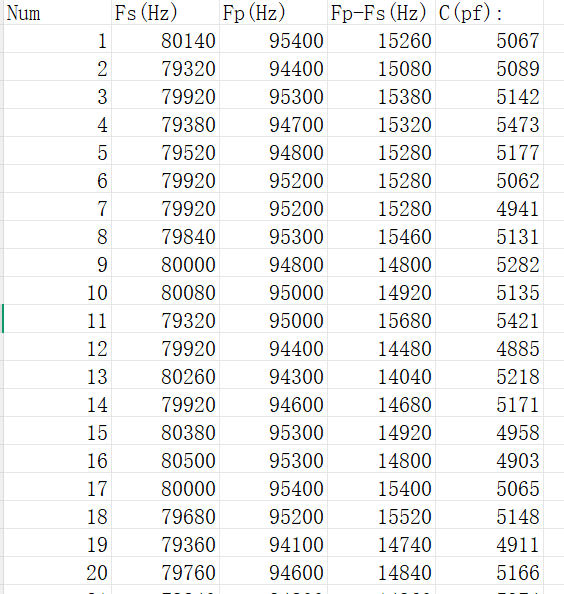The width and height of the screenshot is (564, 594).
Task: Click the capacitance value 4885
Action: (x=489, y=347)
